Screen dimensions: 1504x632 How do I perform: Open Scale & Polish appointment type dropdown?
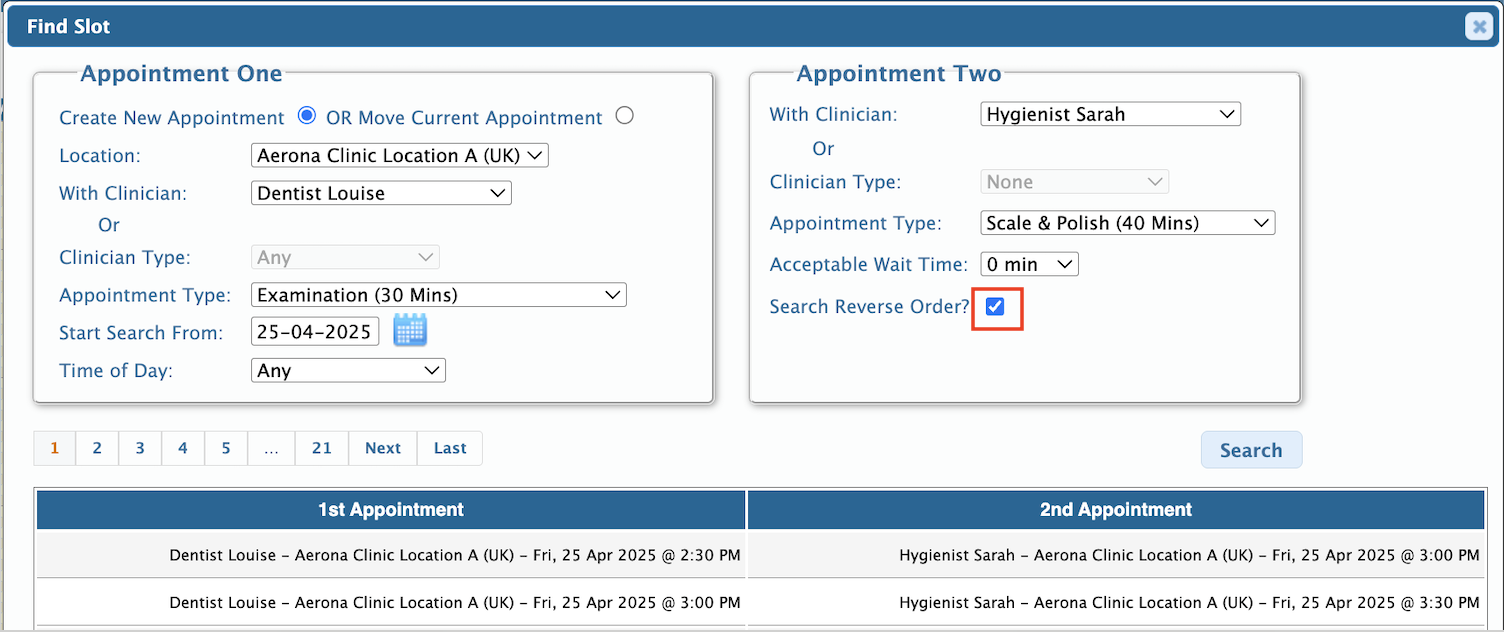pos(1128,223)
